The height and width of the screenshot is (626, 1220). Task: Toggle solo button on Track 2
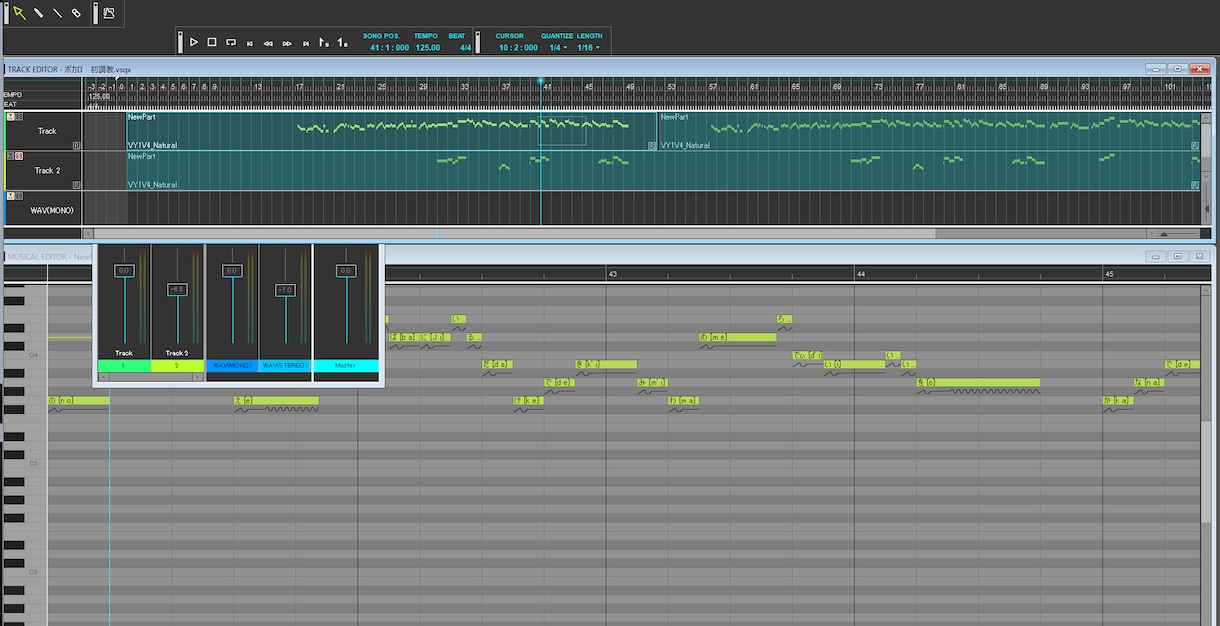tap(20, 156)
